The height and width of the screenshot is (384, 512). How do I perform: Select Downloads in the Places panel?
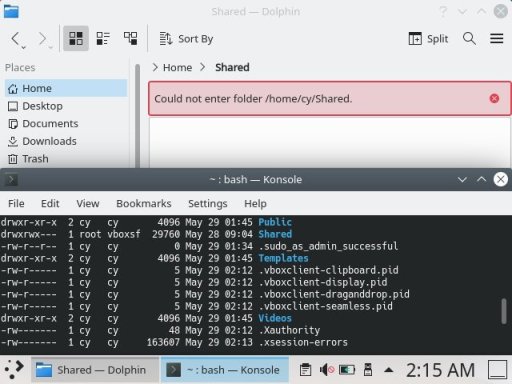pos(66,141)
